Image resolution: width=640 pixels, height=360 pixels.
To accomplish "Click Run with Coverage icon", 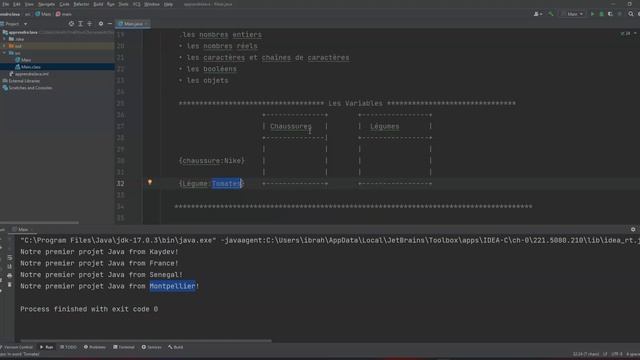I will coord(610,14).
